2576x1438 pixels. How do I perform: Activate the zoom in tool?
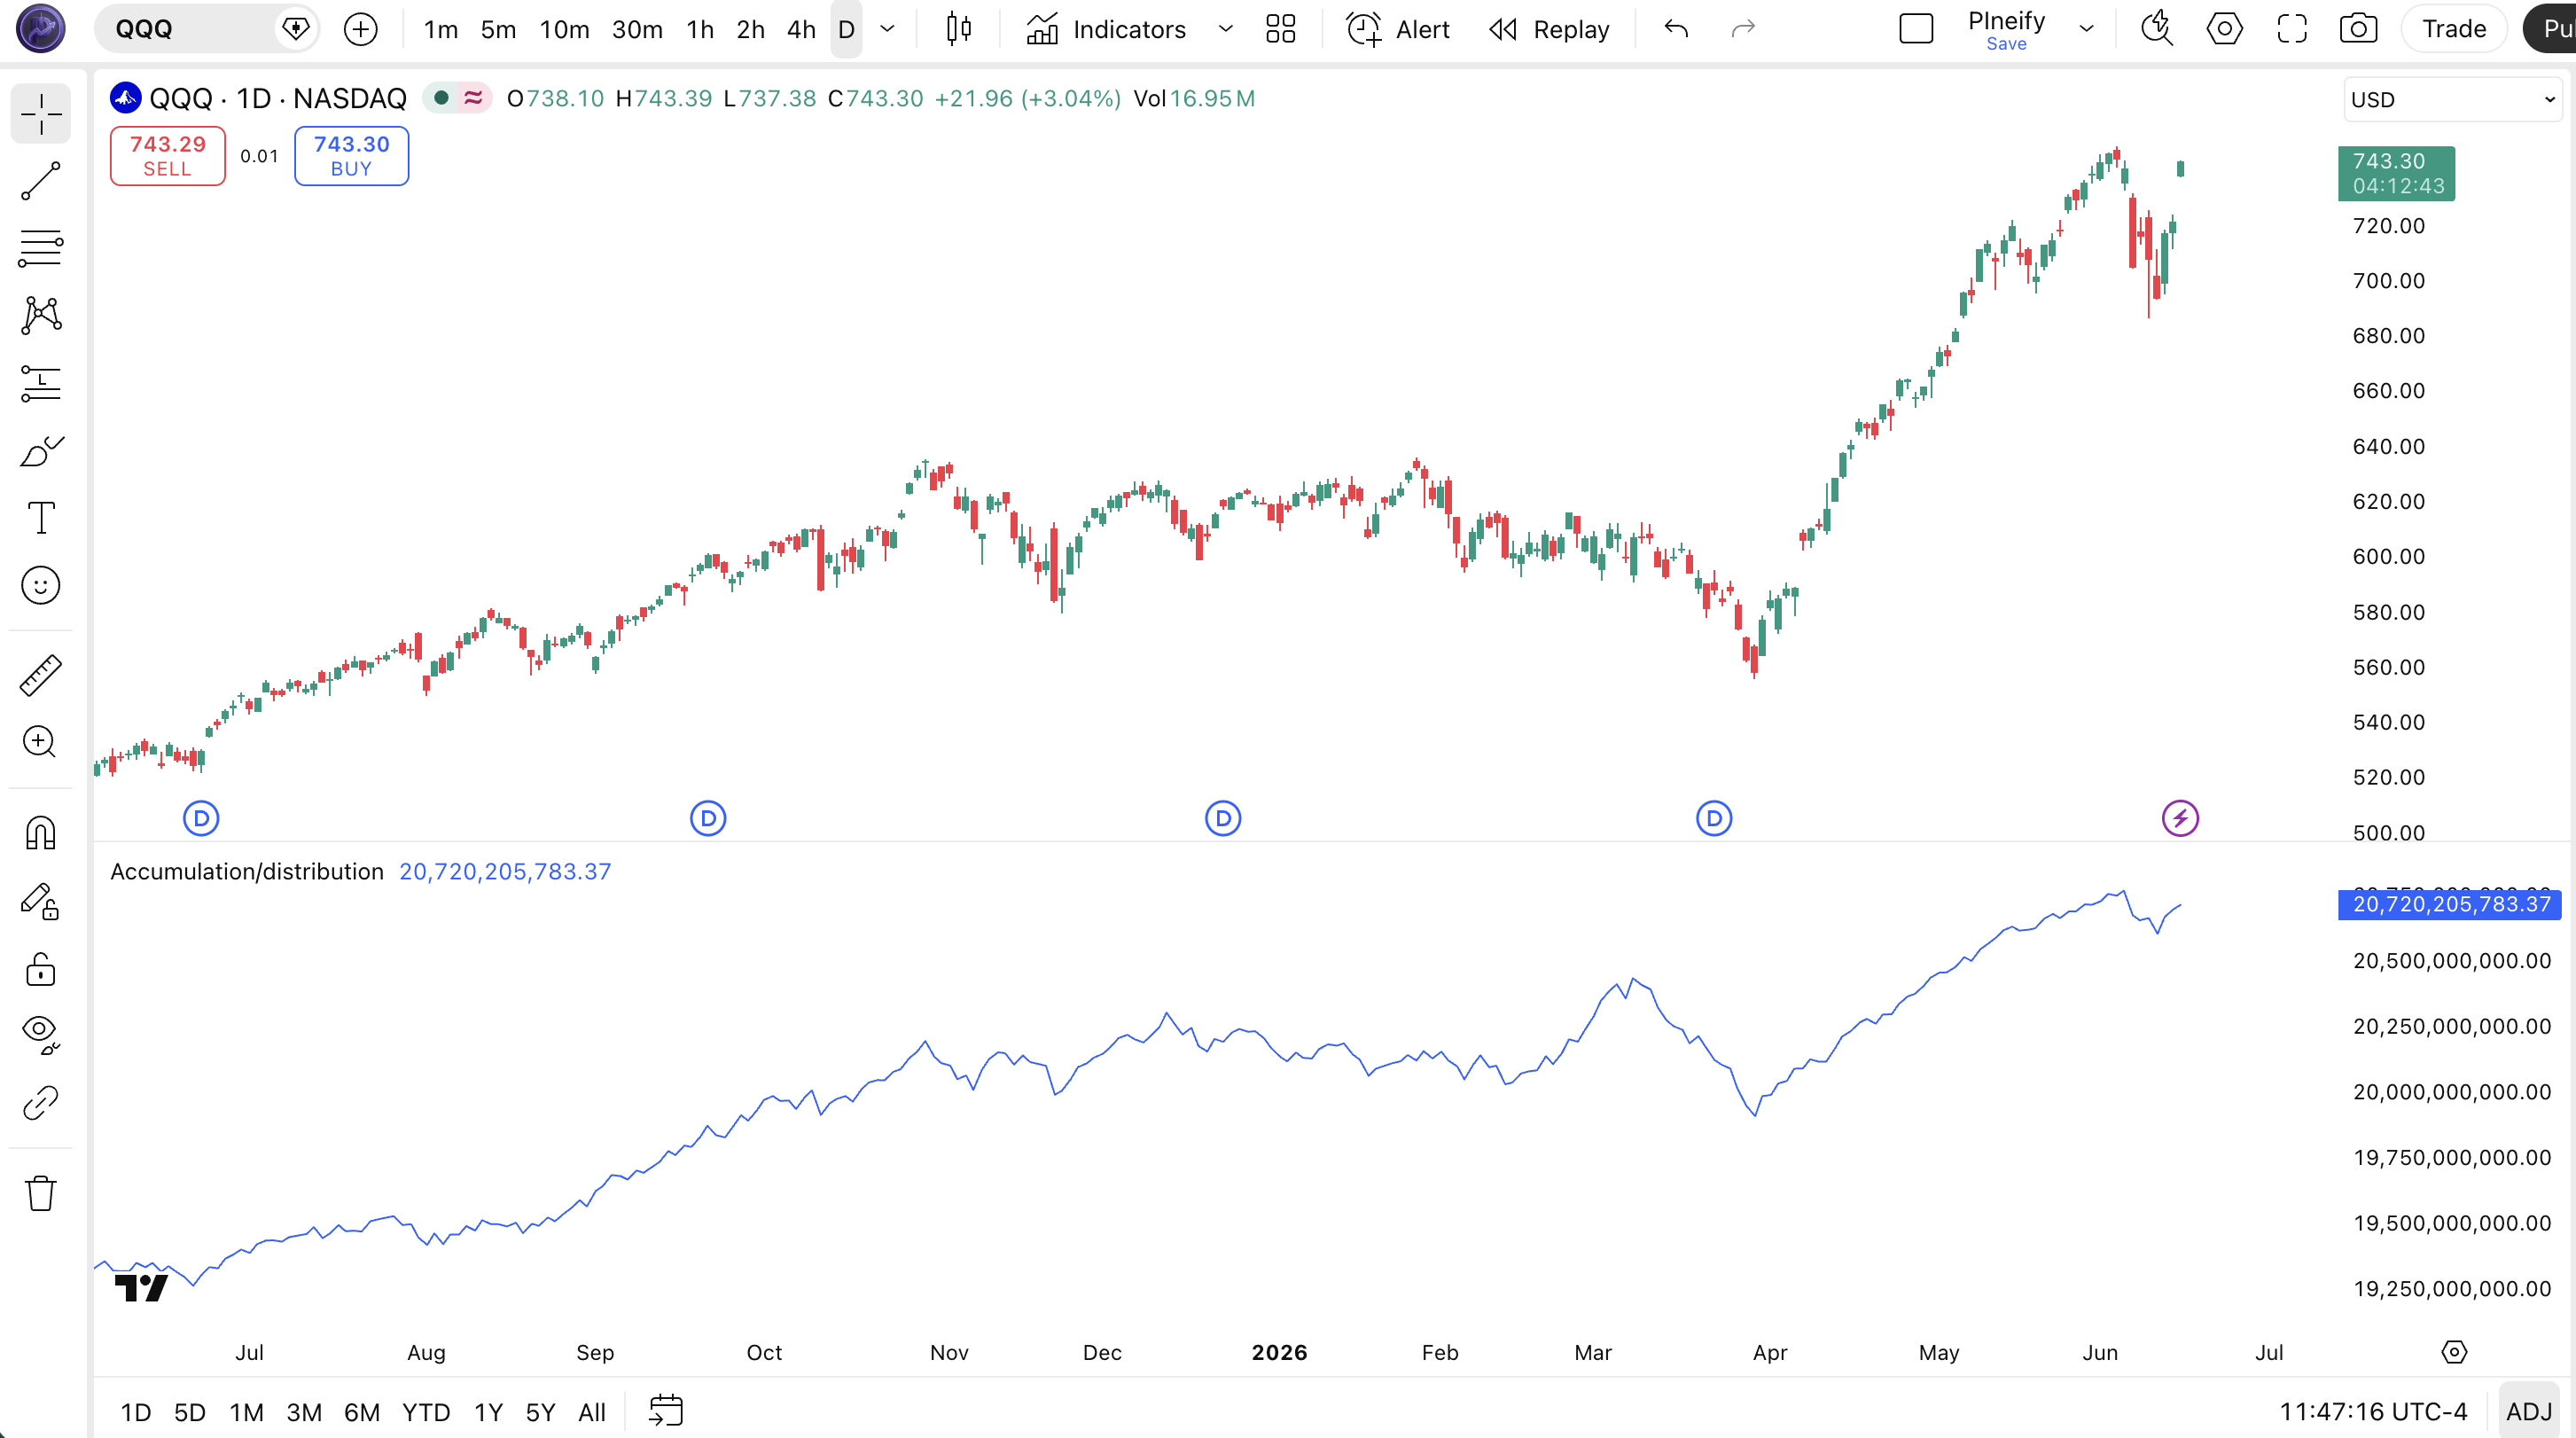41,742
